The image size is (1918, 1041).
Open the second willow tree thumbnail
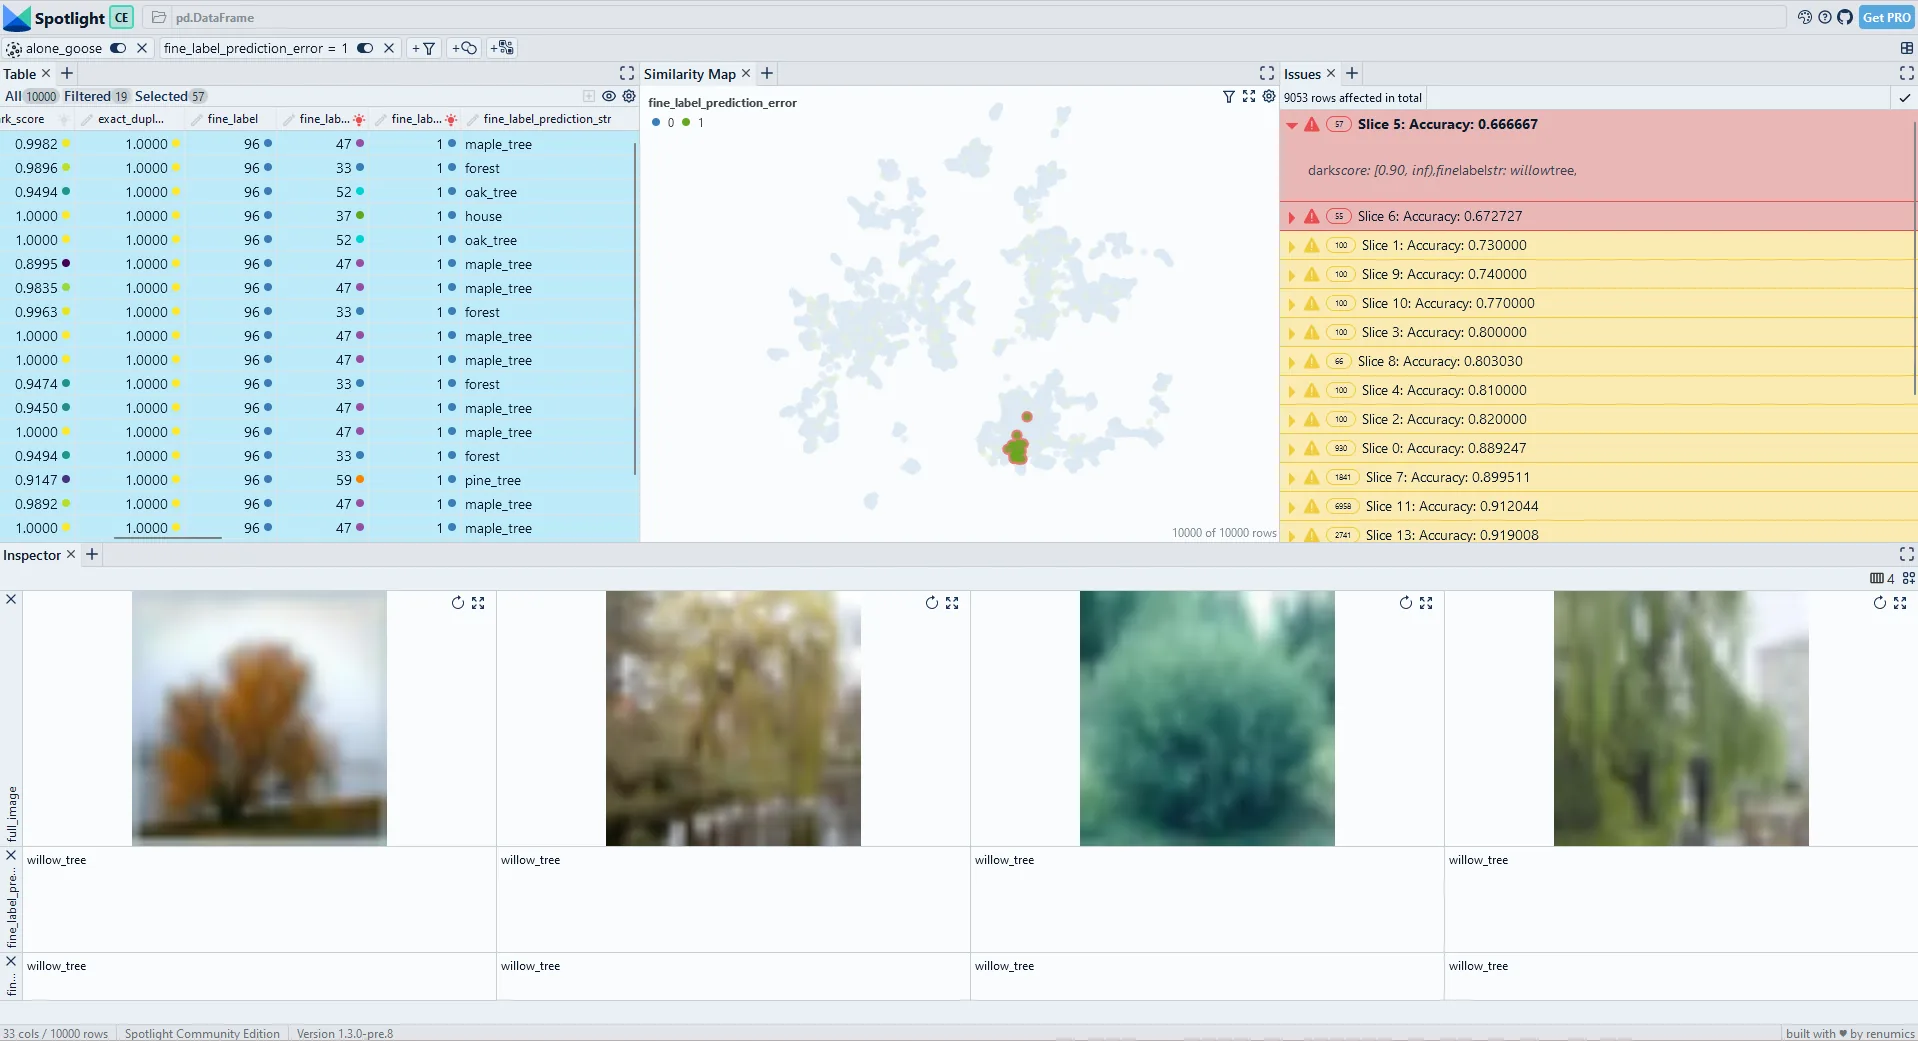point(733,718)
